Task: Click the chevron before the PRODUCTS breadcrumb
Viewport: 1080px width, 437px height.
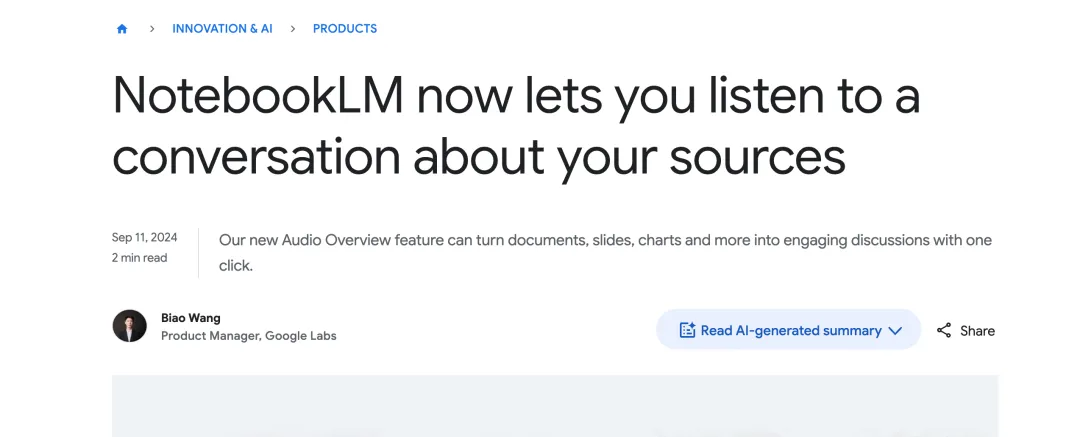Action: 293,29
